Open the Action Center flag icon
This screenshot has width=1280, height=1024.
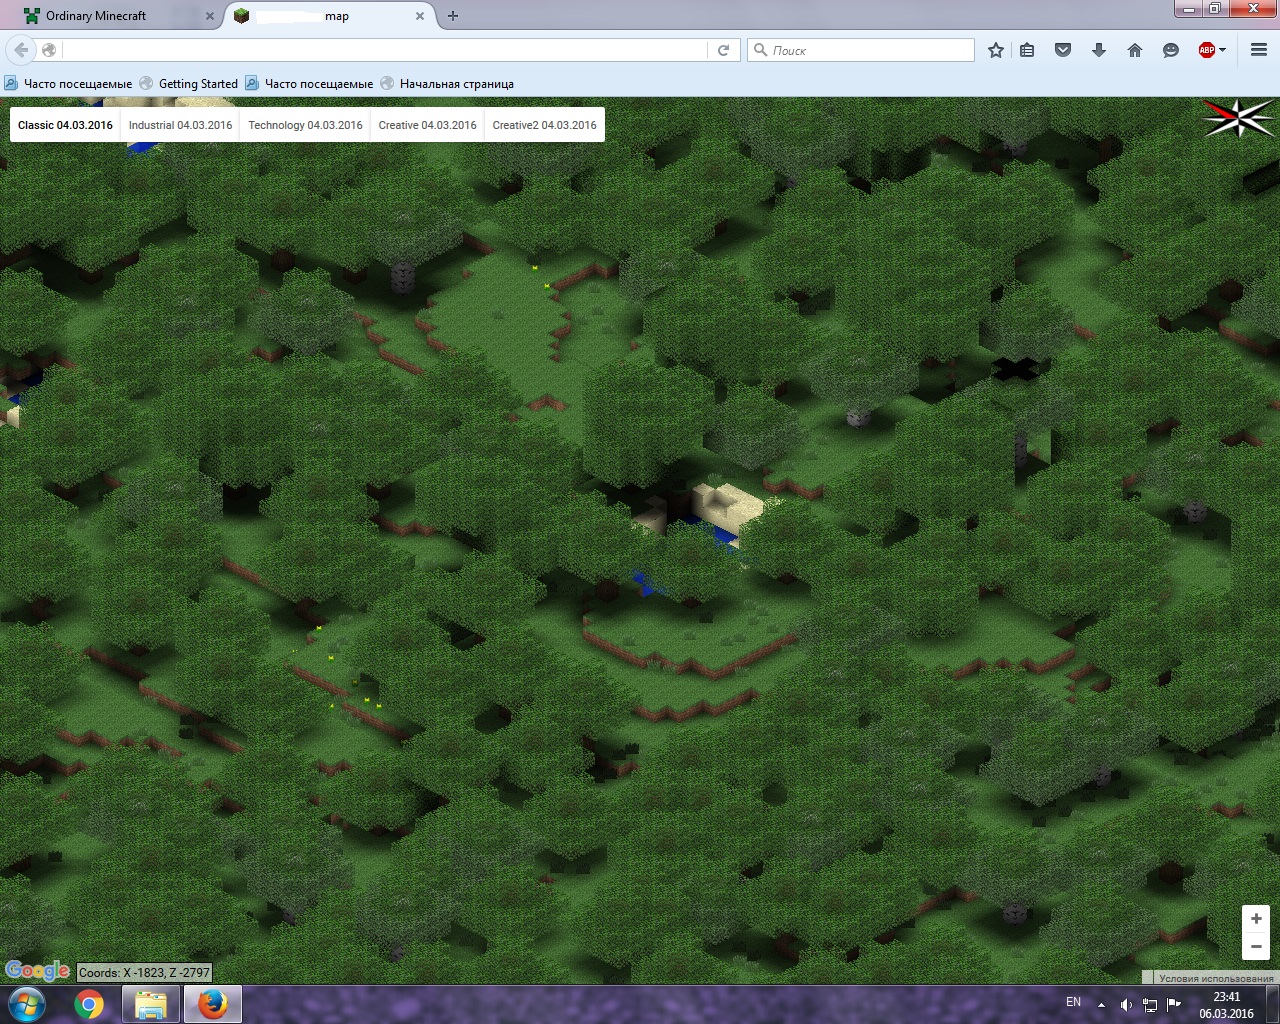[1174, 1005]
